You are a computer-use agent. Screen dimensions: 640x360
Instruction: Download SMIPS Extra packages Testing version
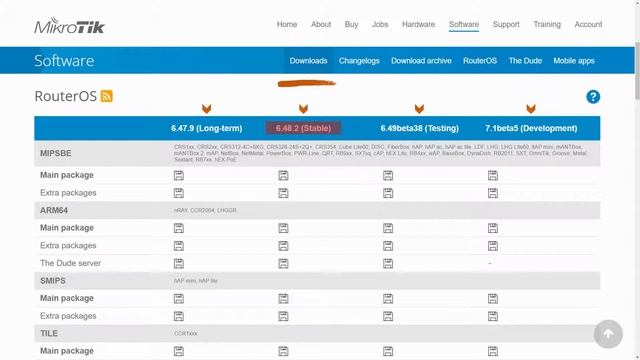tap(388, 316)
